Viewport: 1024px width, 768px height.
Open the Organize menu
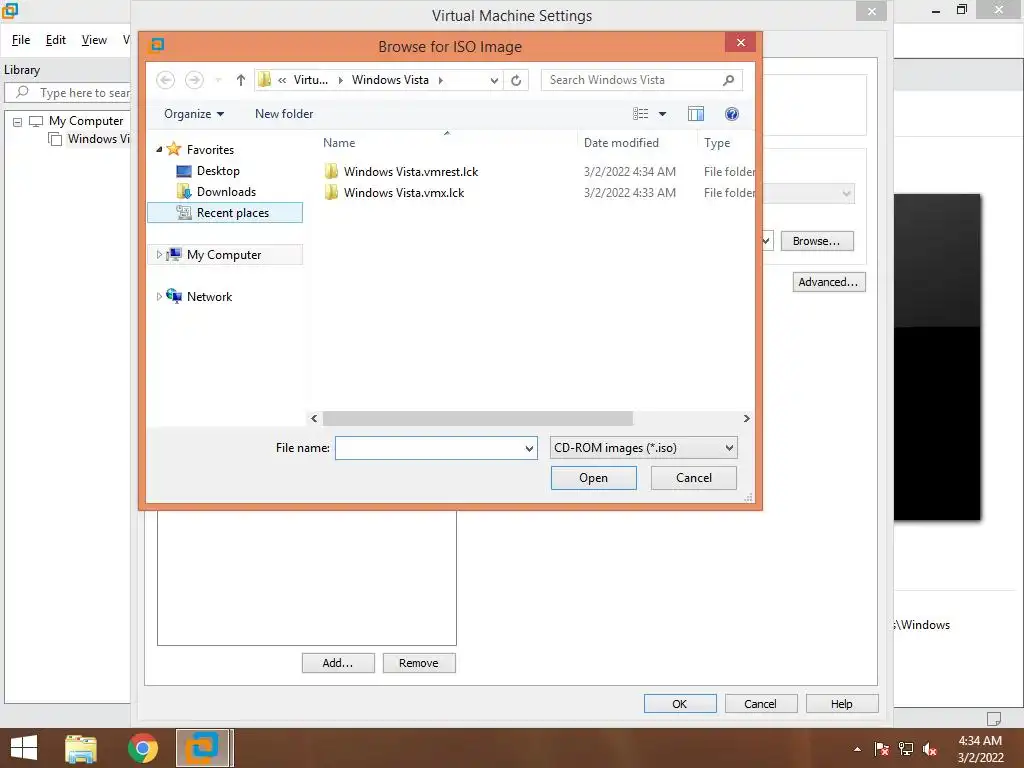click(x=194, y=114)
